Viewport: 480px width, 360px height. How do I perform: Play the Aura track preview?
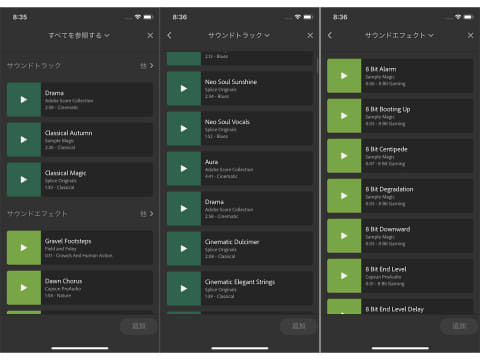coord(184,168)
